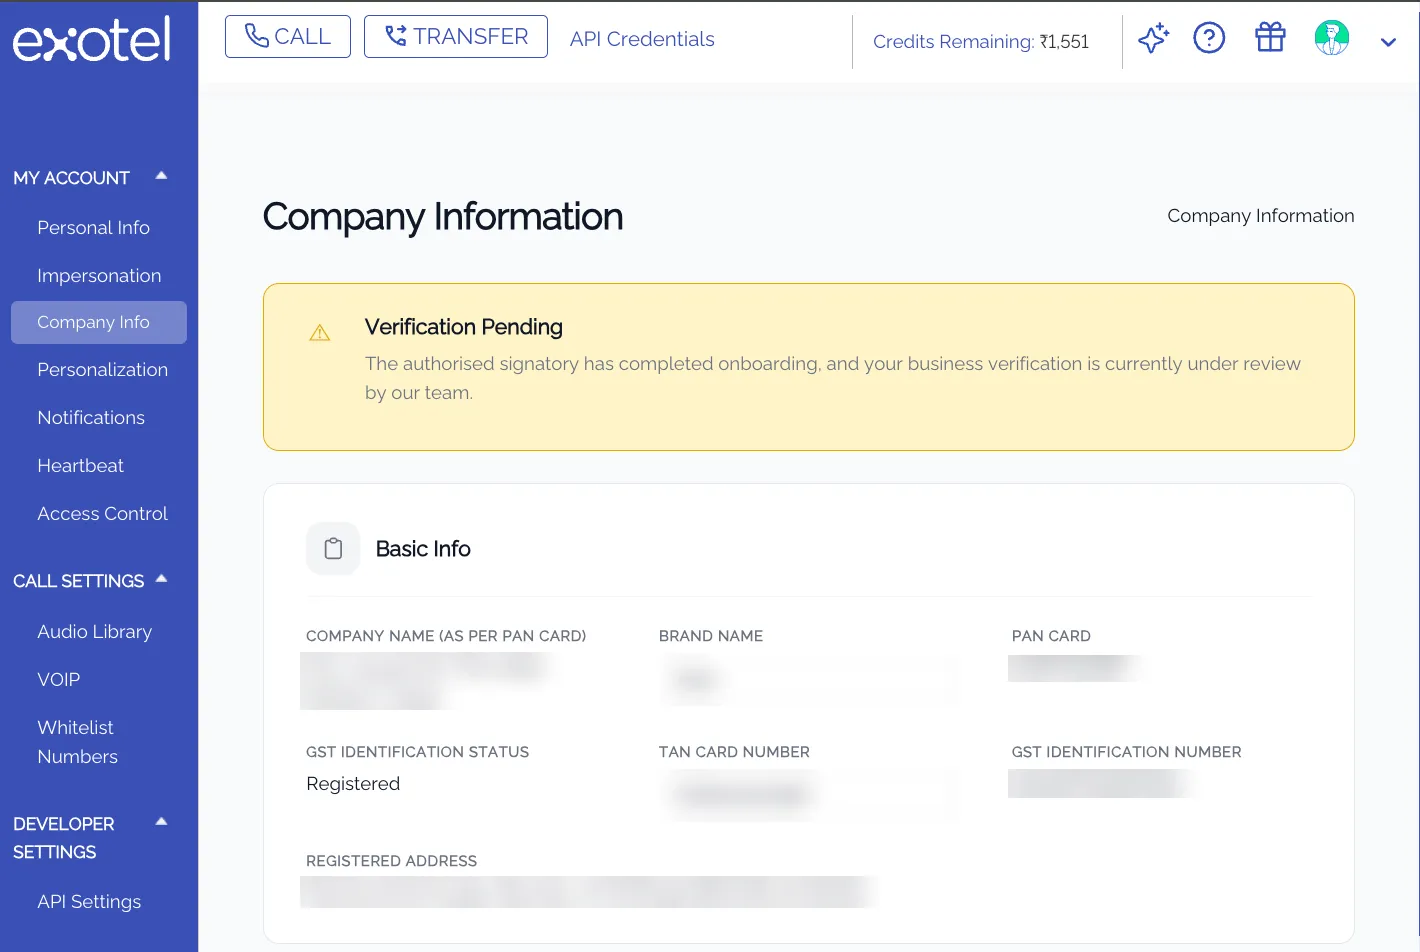Click the 'Verification Pending' heading
Image resolution: width=1420 pixels, height=952 pixels.
464,327
